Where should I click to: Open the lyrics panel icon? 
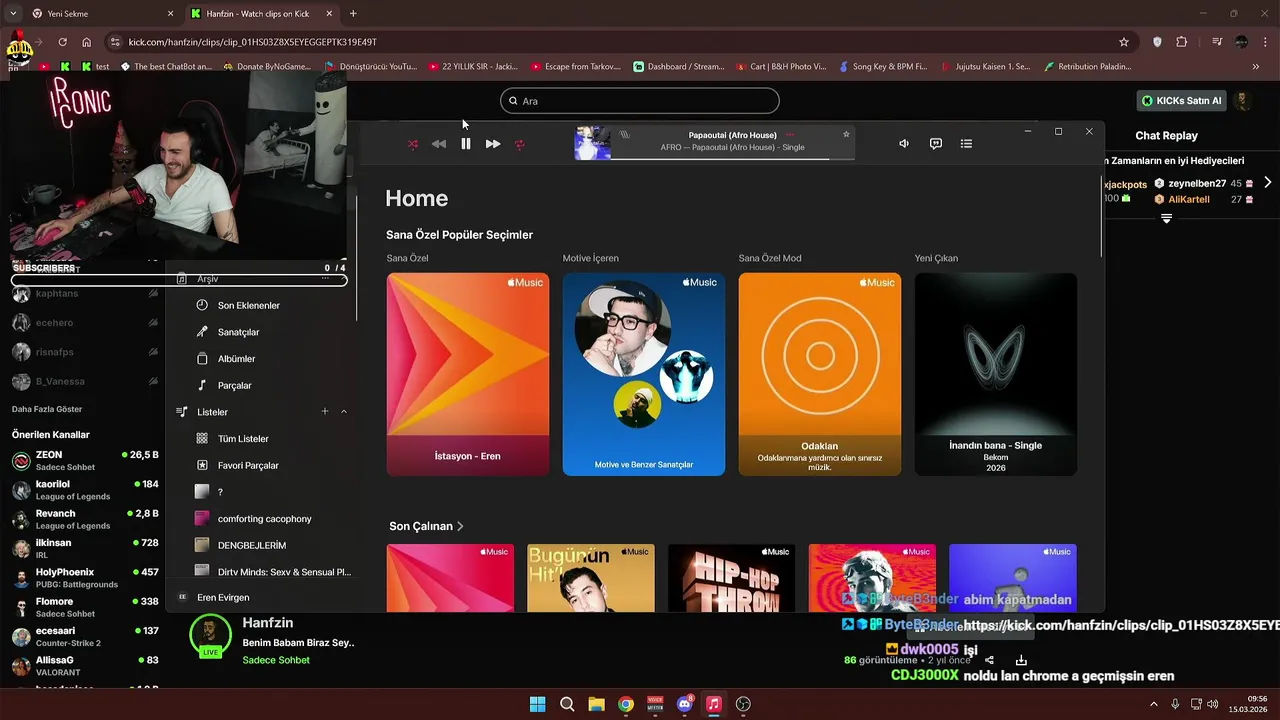[x=936, y=144]
